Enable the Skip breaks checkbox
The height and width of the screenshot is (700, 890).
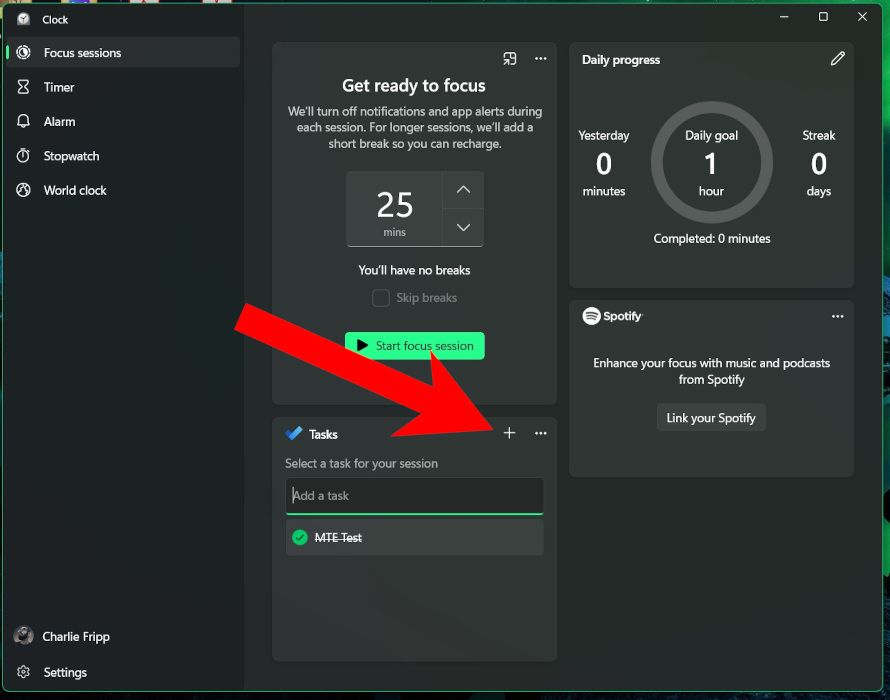[381, 297]
